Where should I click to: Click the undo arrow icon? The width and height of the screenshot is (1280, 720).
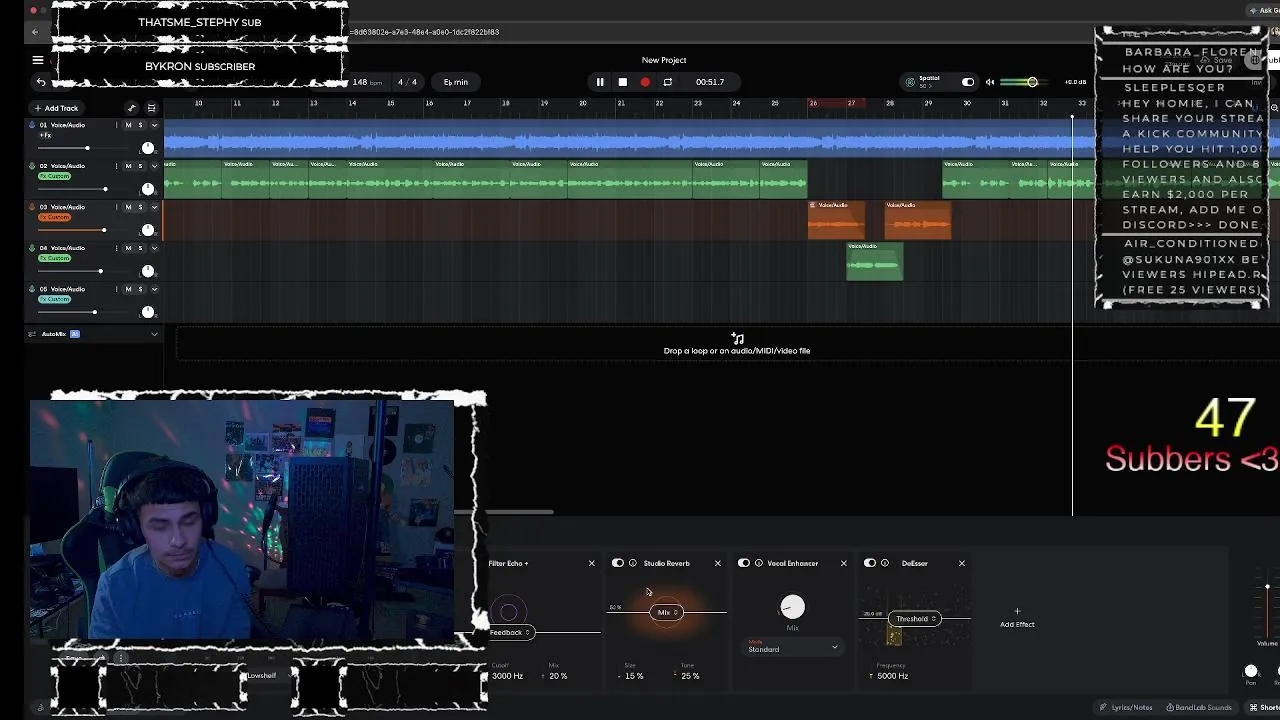coord(41,82)
